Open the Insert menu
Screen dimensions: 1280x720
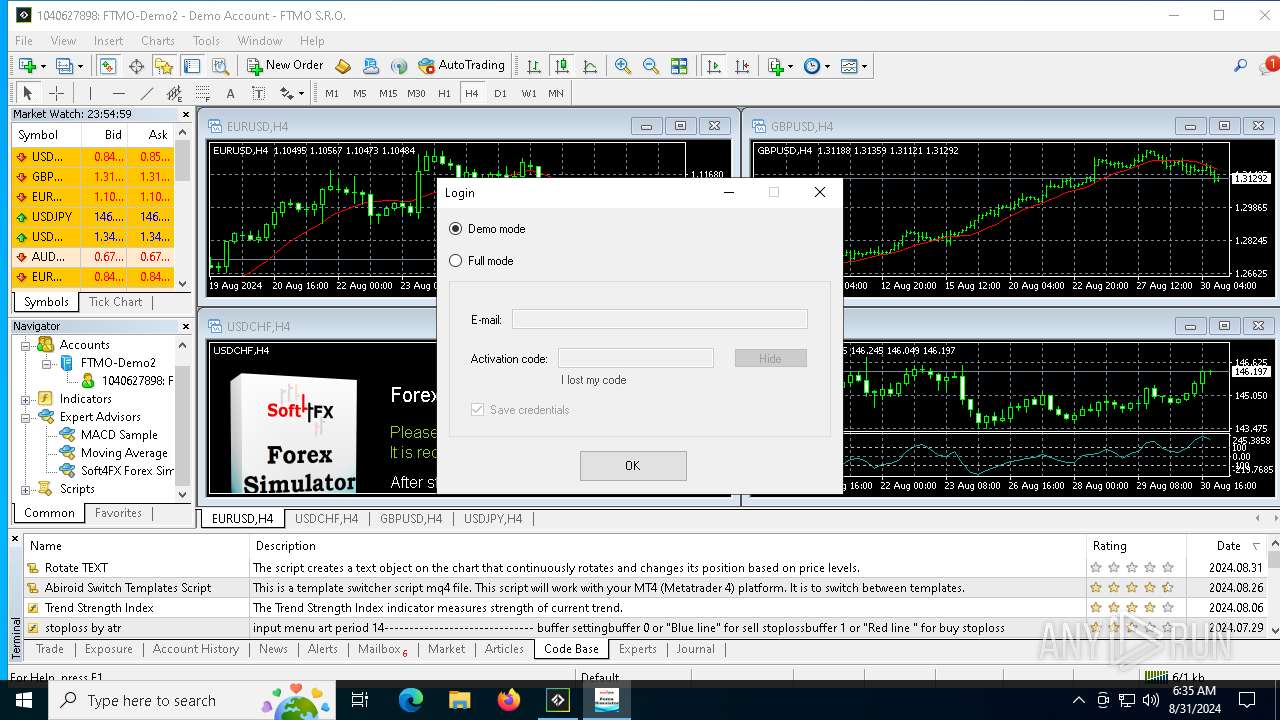108,41
